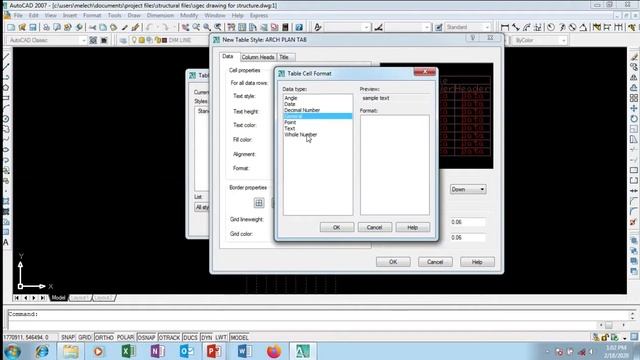Click the Save icon in toolbar
The width and height of the screenshot is (640, 360).
[33, 27]
